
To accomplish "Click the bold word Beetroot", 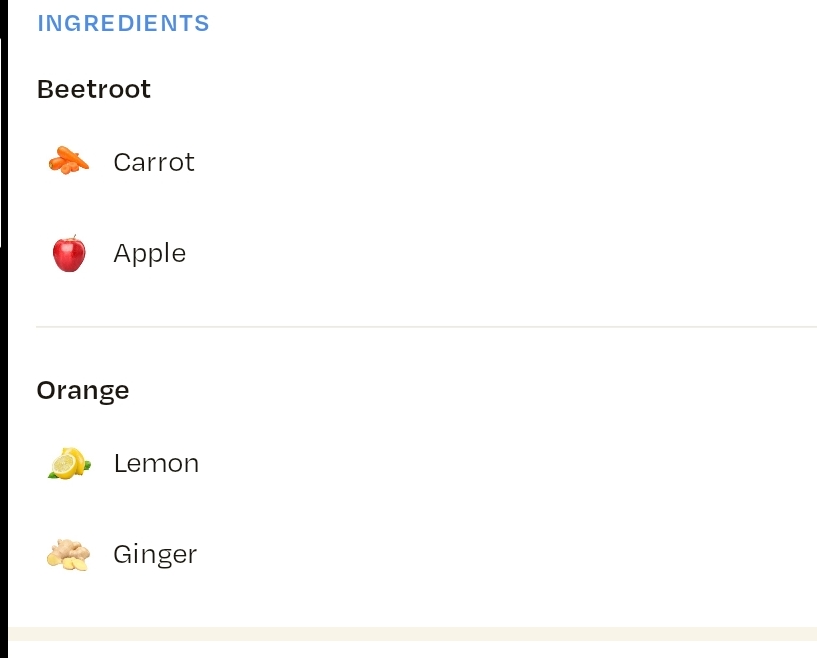I will (x=94, y=89).
